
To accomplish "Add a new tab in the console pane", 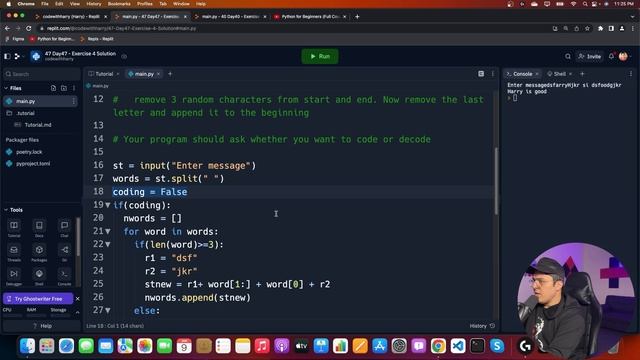I will click(582, 74).
